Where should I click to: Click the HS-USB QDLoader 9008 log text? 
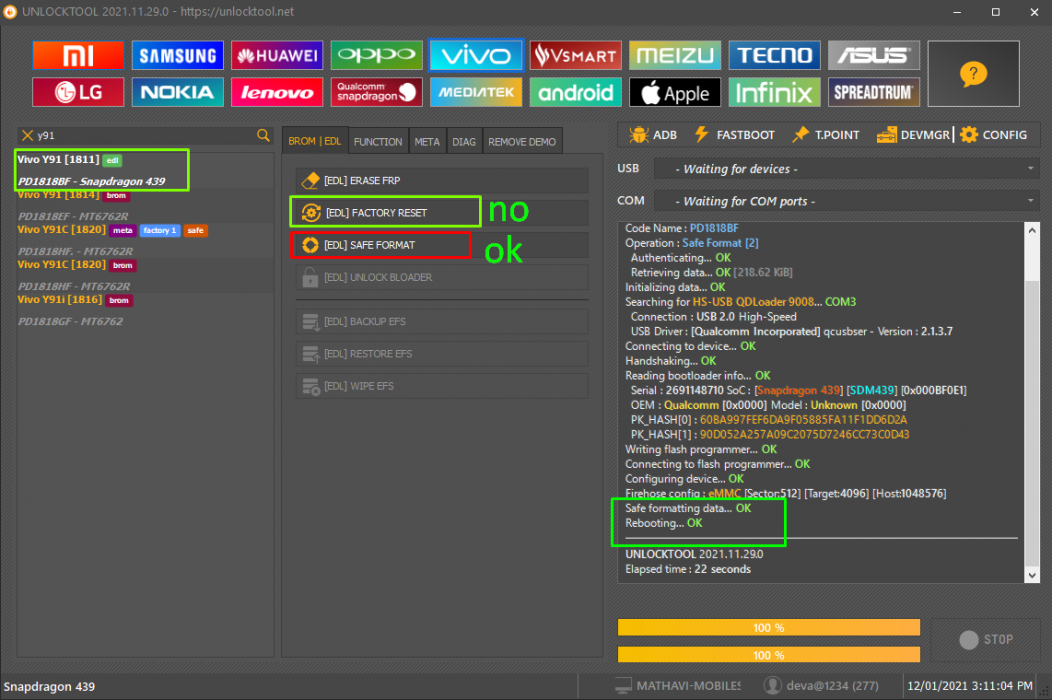pyautogui.click(x=753, y=302)
